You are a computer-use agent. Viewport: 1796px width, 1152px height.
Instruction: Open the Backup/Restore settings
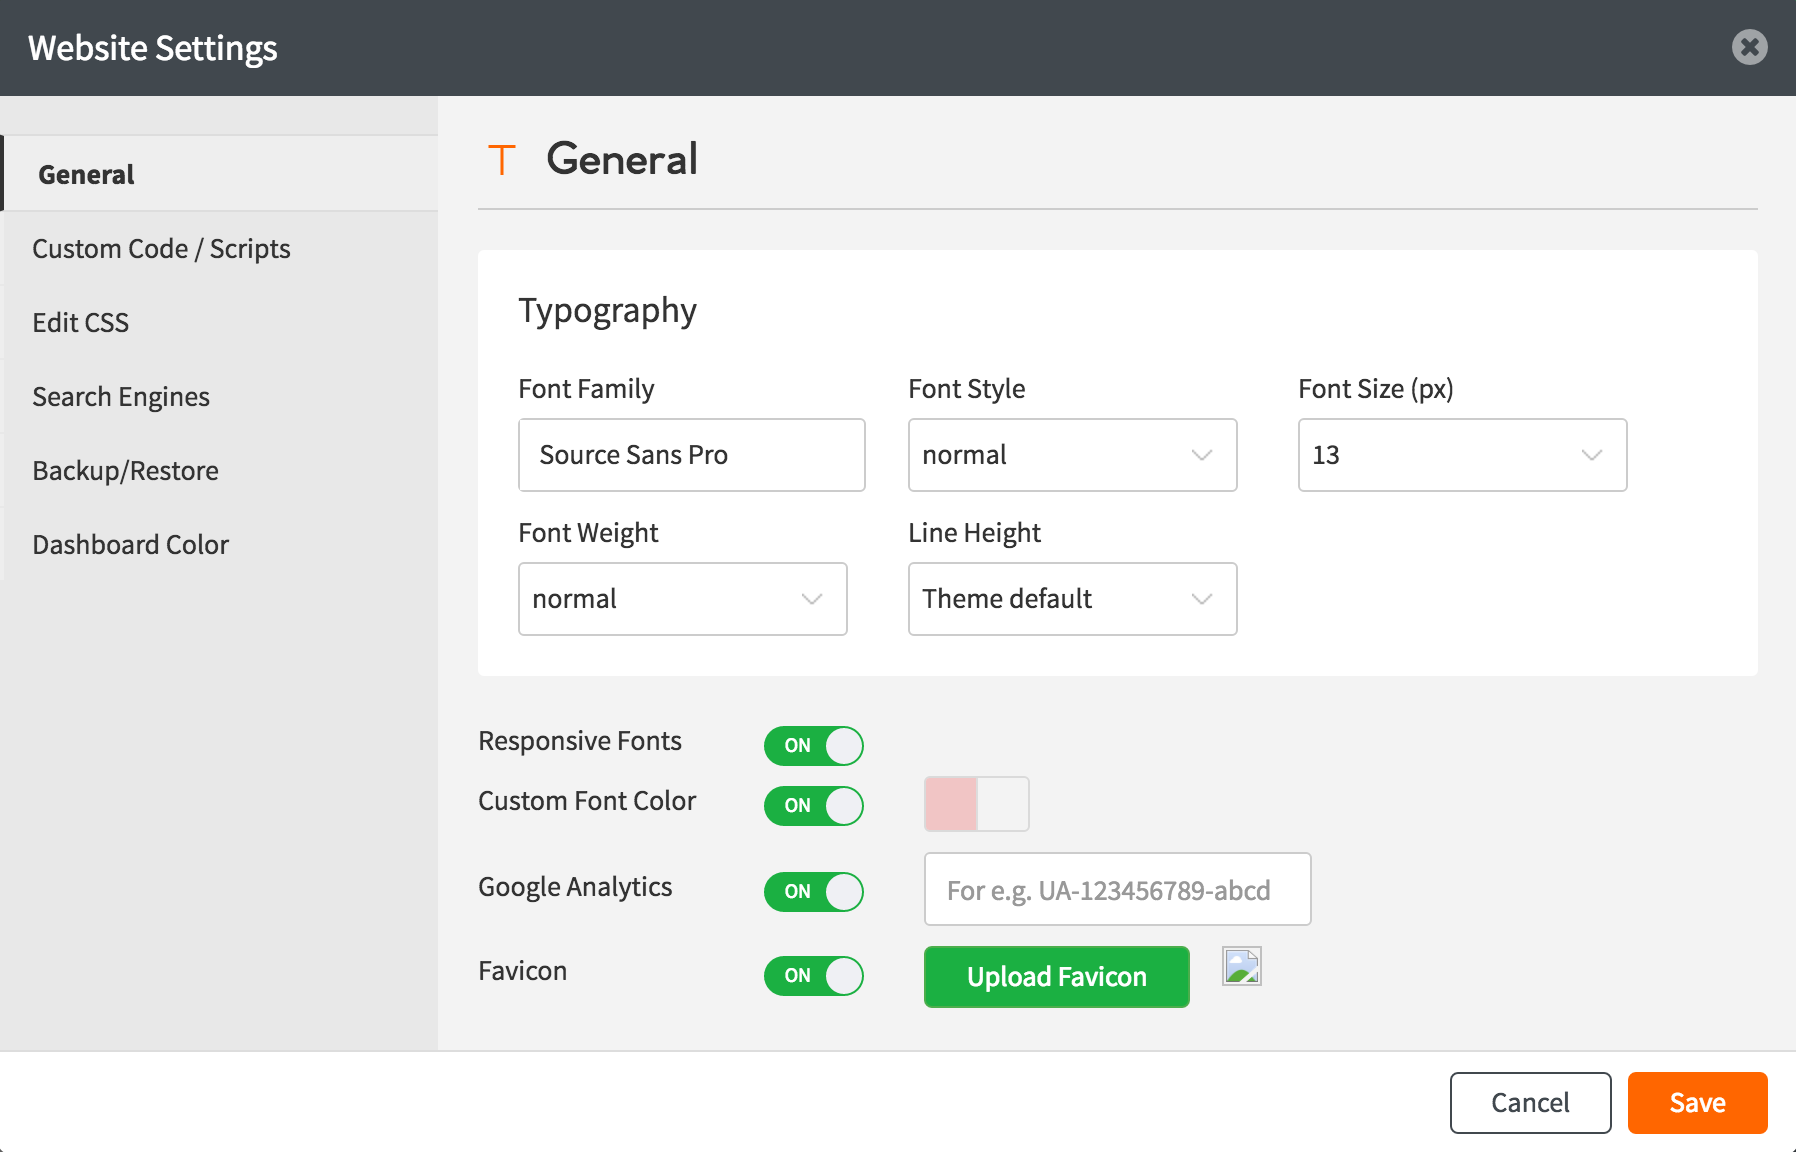[125, 471]
